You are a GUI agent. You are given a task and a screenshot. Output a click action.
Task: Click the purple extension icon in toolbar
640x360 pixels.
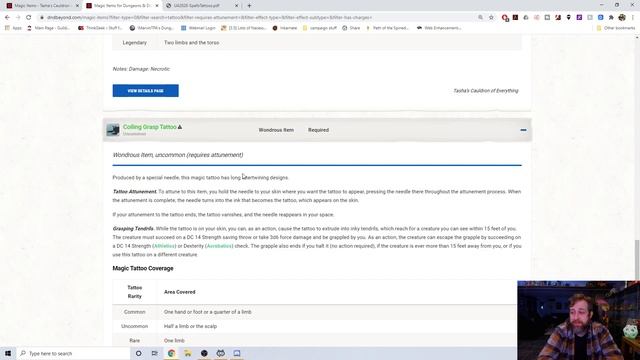[x=579, y=18]
